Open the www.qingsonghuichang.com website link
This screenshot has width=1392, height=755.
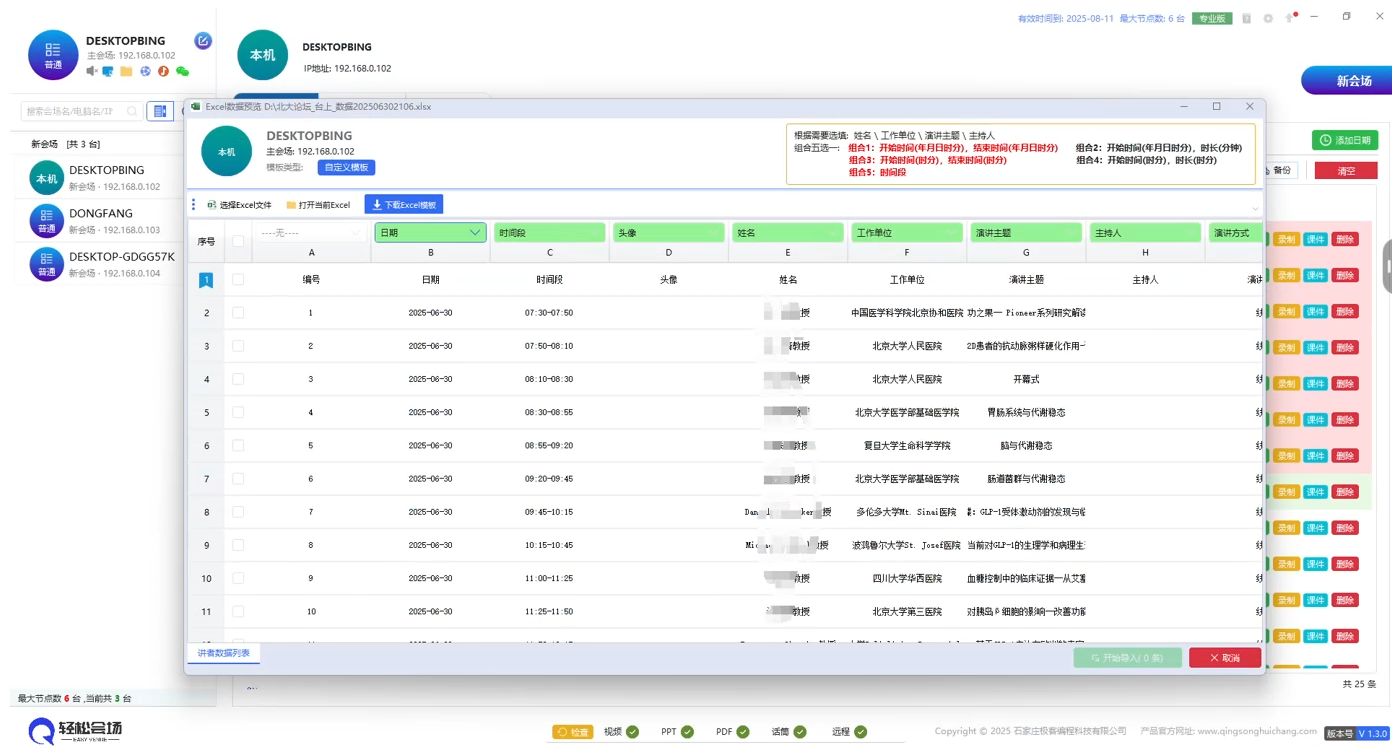tap(1258, 731)
